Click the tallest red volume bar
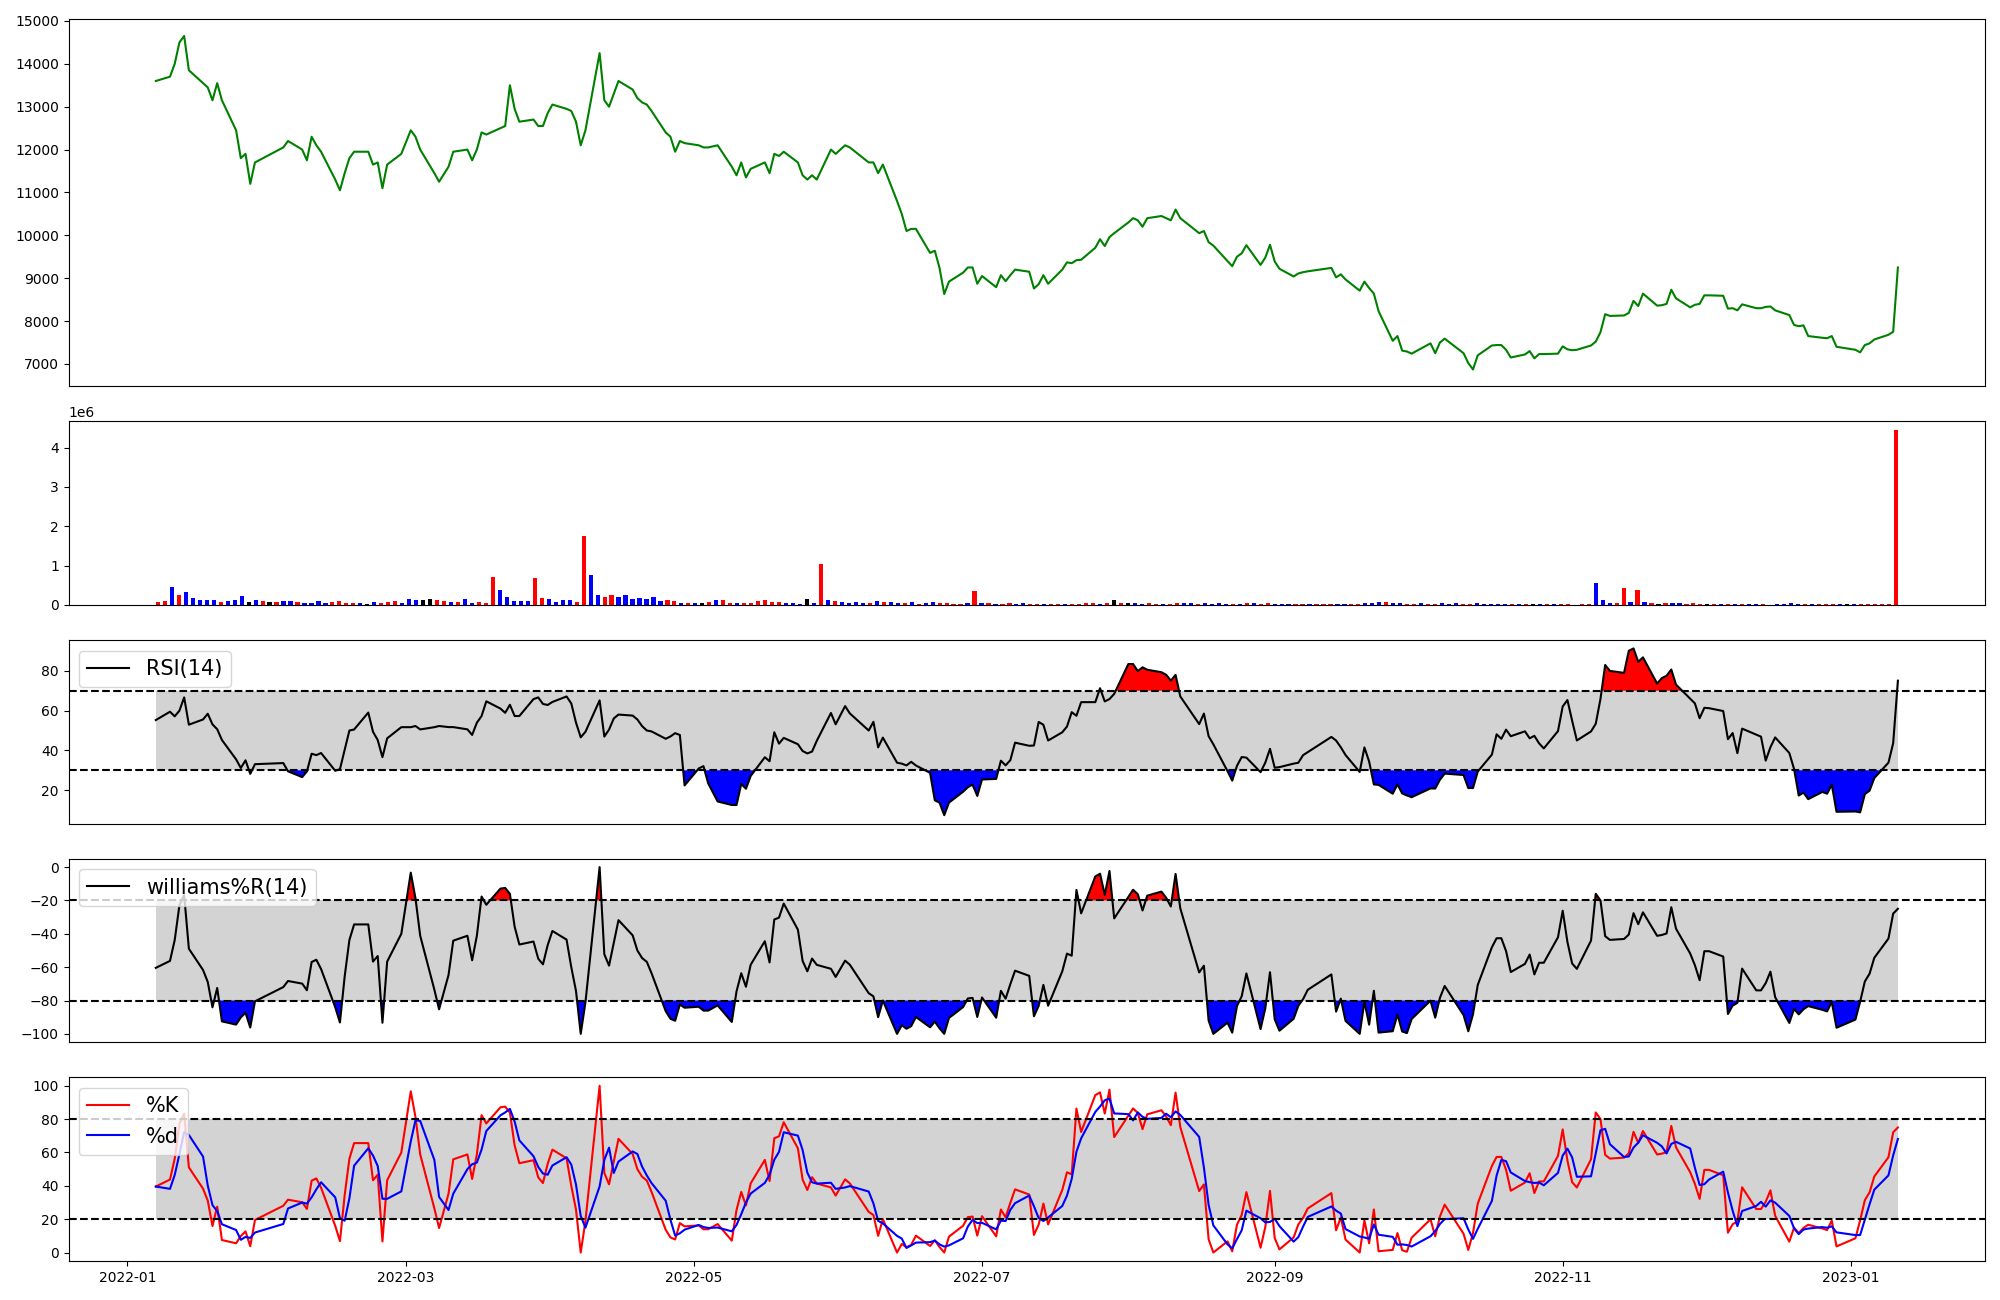Viewport: 2000px width, 1300px height. [x=1895, y=517]
